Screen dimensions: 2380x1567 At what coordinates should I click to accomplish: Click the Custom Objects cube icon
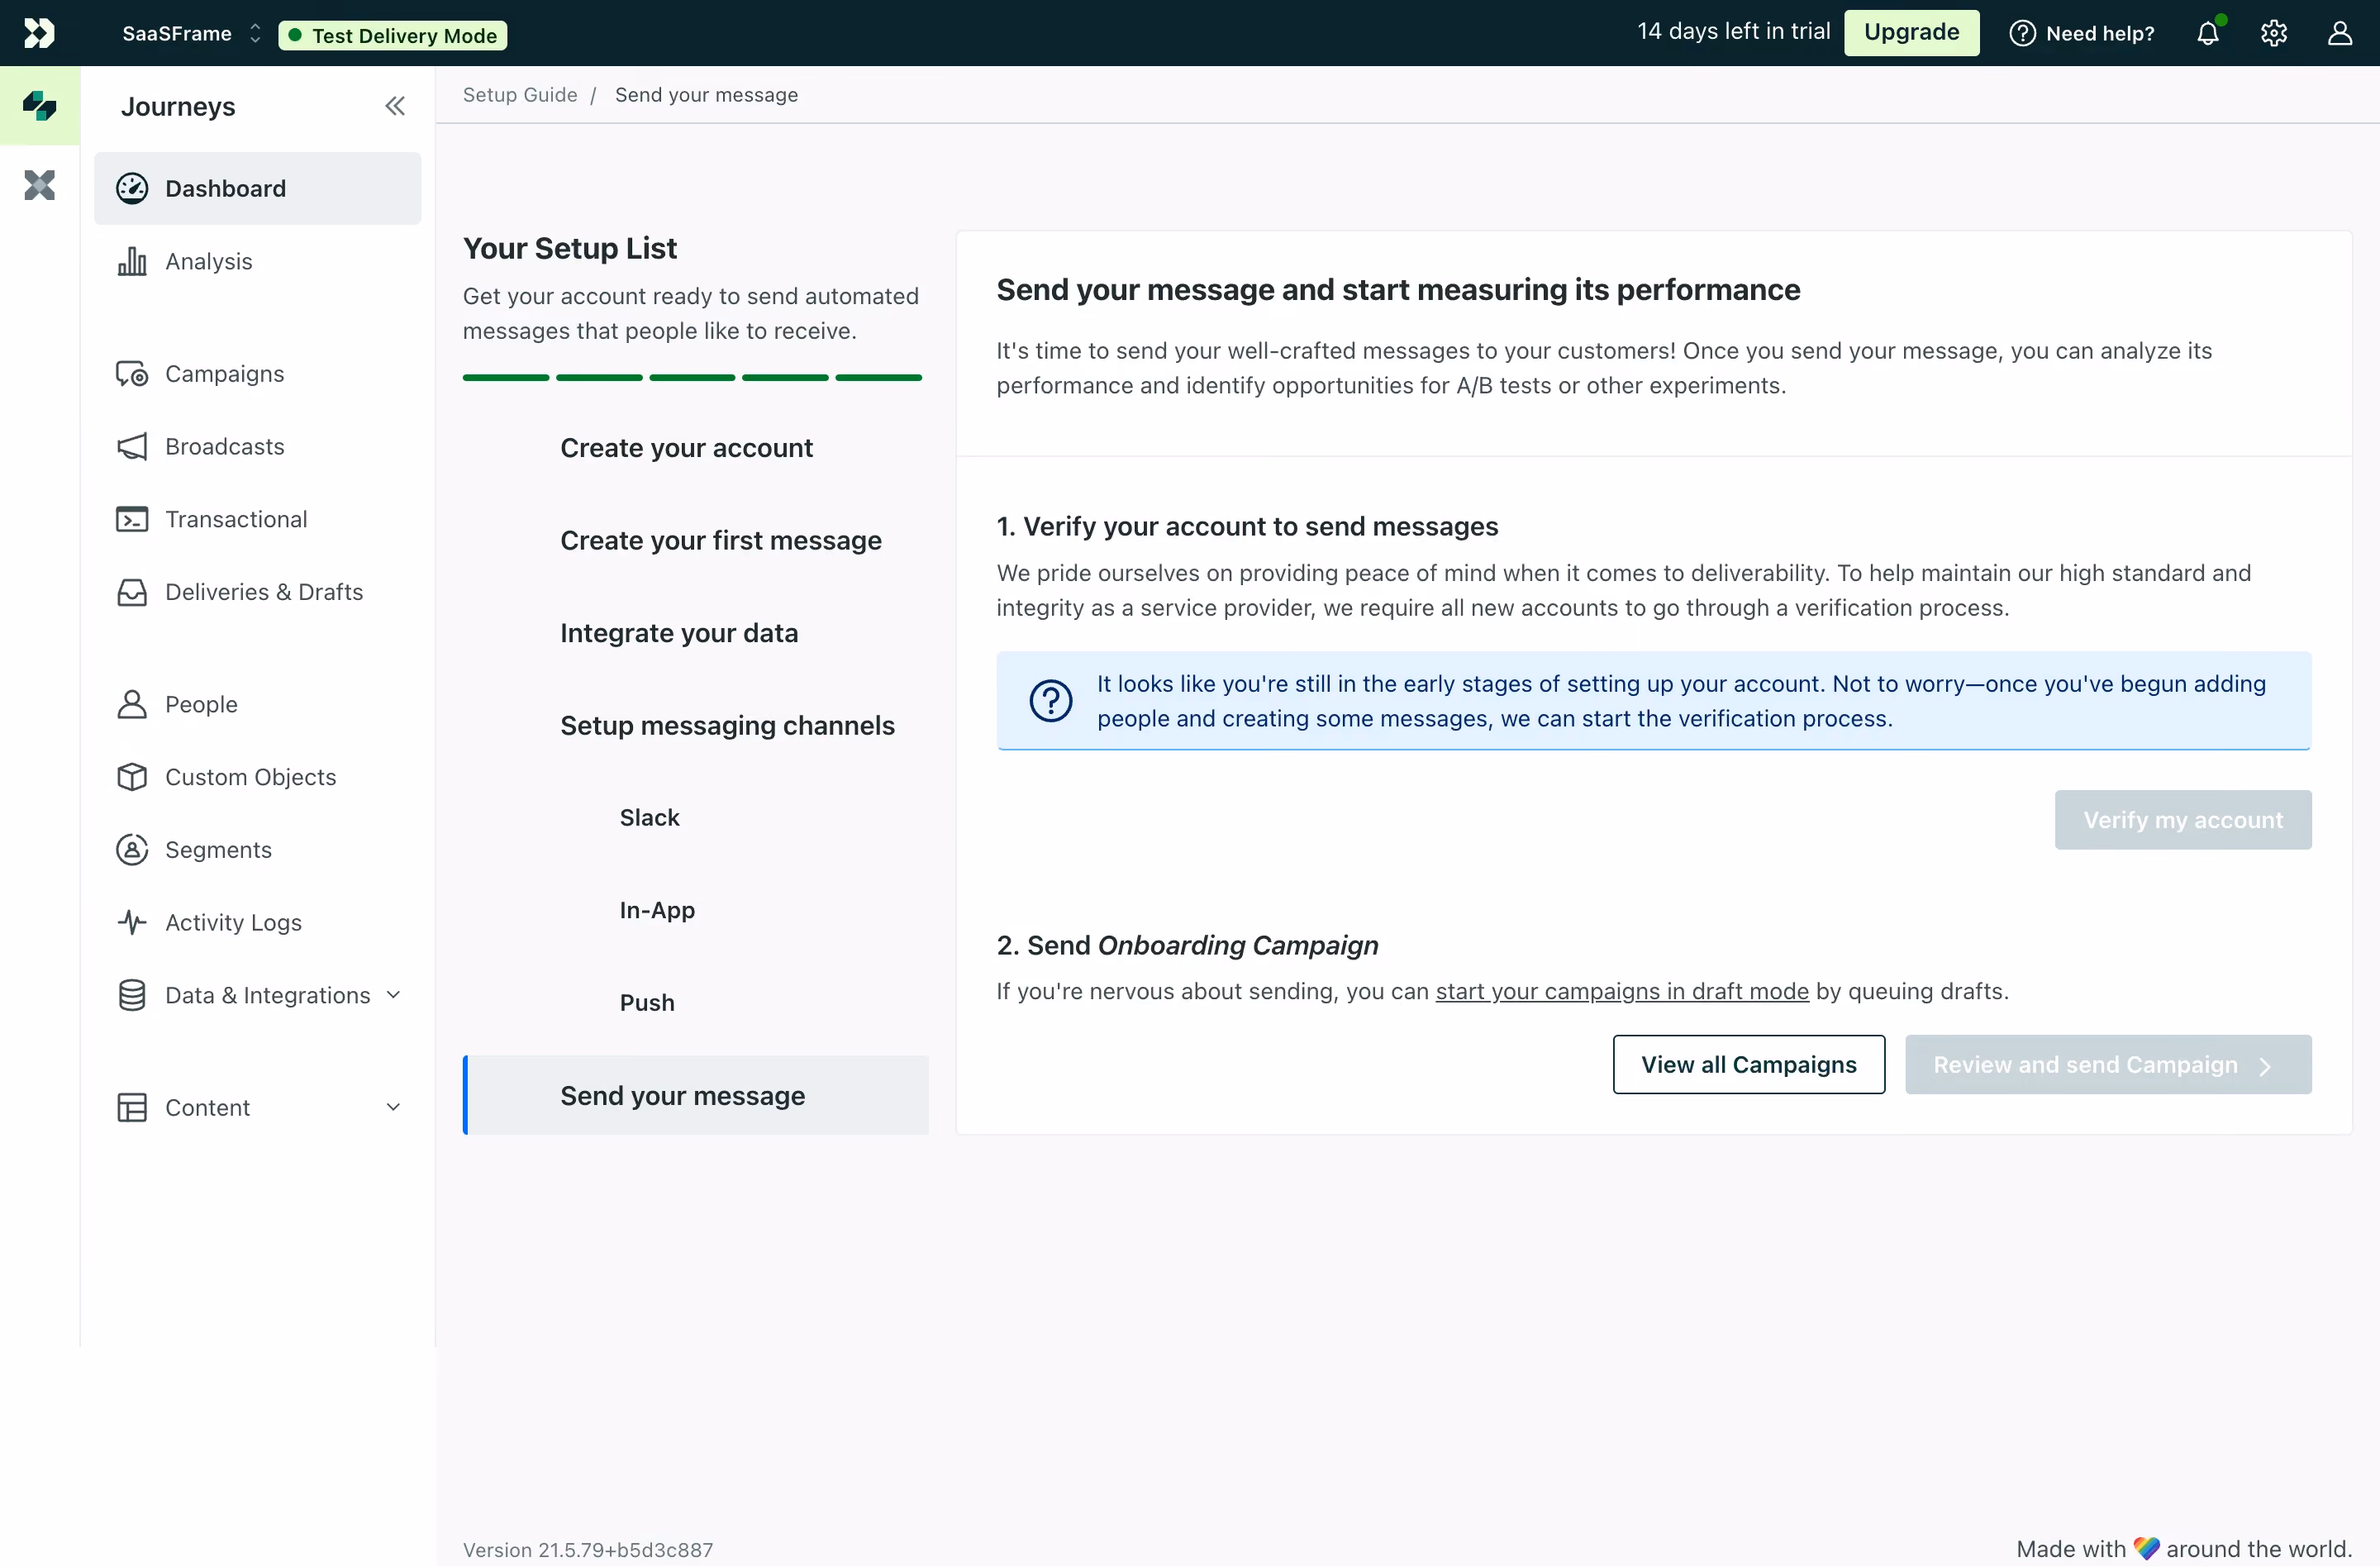[132, 777]
